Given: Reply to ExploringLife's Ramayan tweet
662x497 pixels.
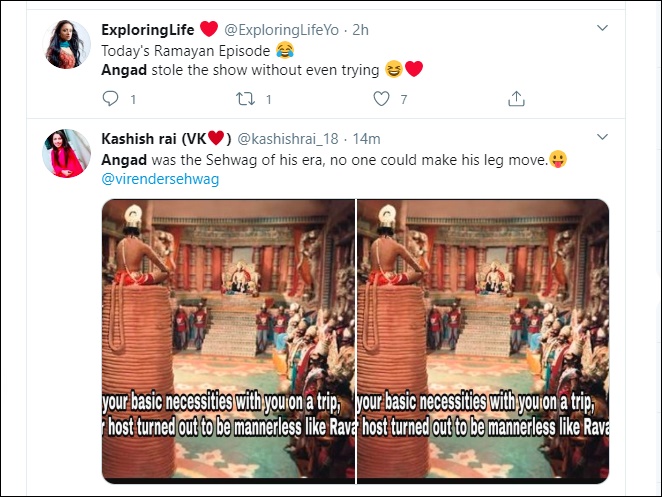Looking at the screenshot, I should tap(111, 98).
